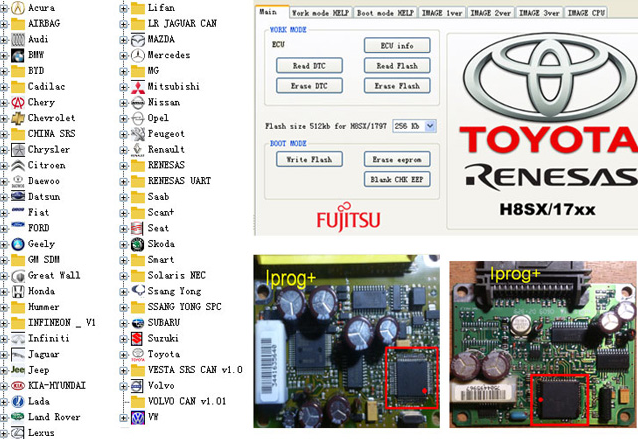638x439 pixels.
Task: Click the Erase Flash button
Action: click(x=397, y=86)
